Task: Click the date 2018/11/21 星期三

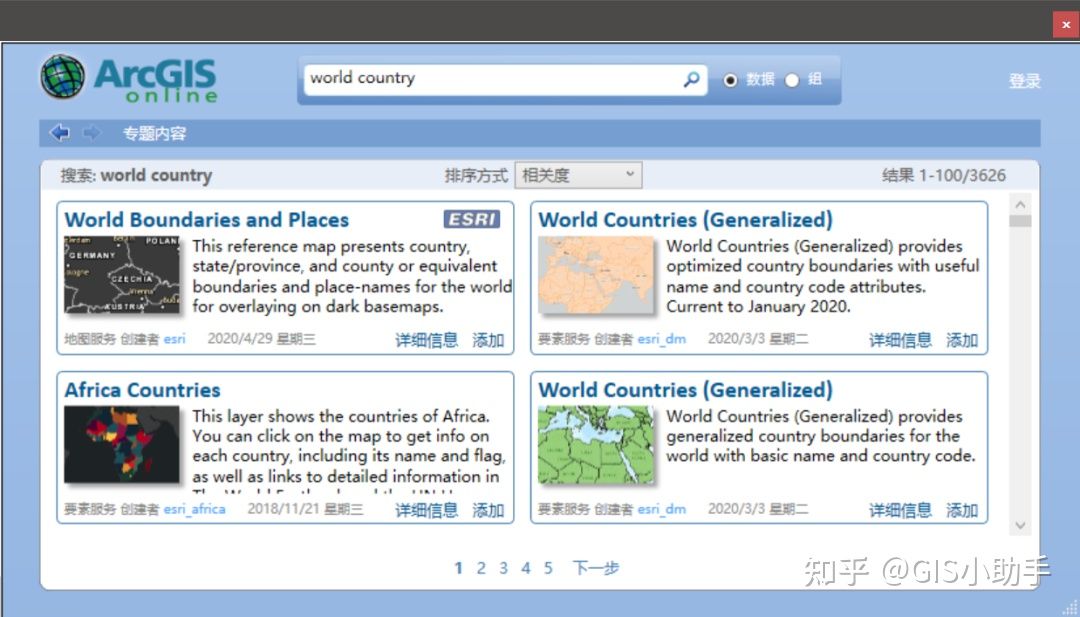Action: 305,509
